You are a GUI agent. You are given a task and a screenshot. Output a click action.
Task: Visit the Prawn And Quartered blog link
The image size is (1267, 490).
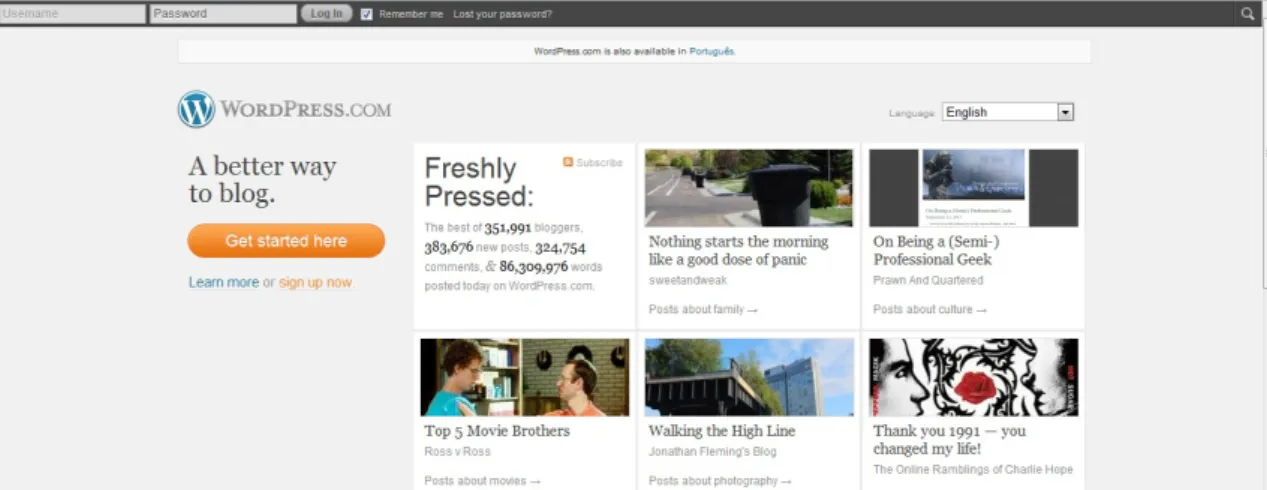[x=928, y=281]
